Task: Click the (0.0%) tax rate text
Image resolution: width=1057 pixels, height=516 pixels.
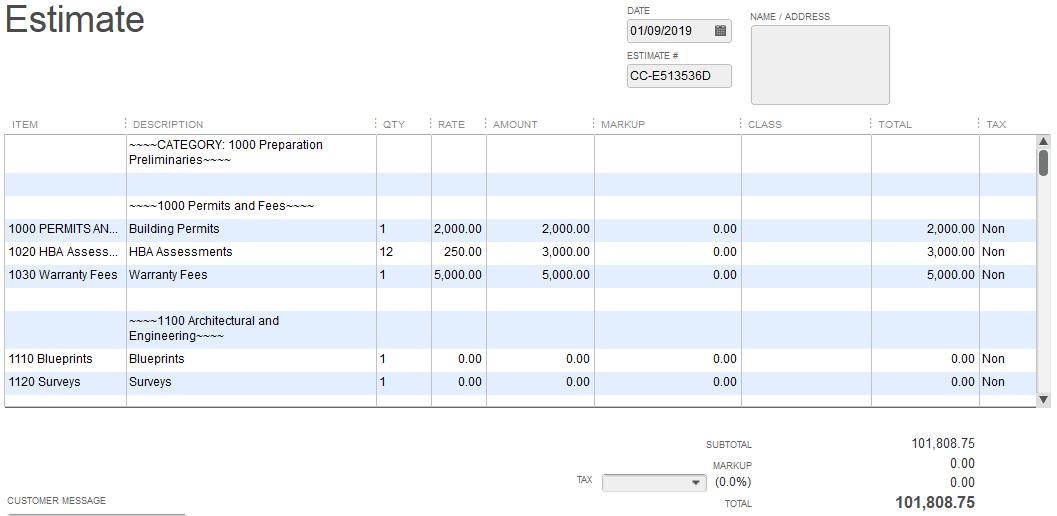Action: tap(733, 483)
